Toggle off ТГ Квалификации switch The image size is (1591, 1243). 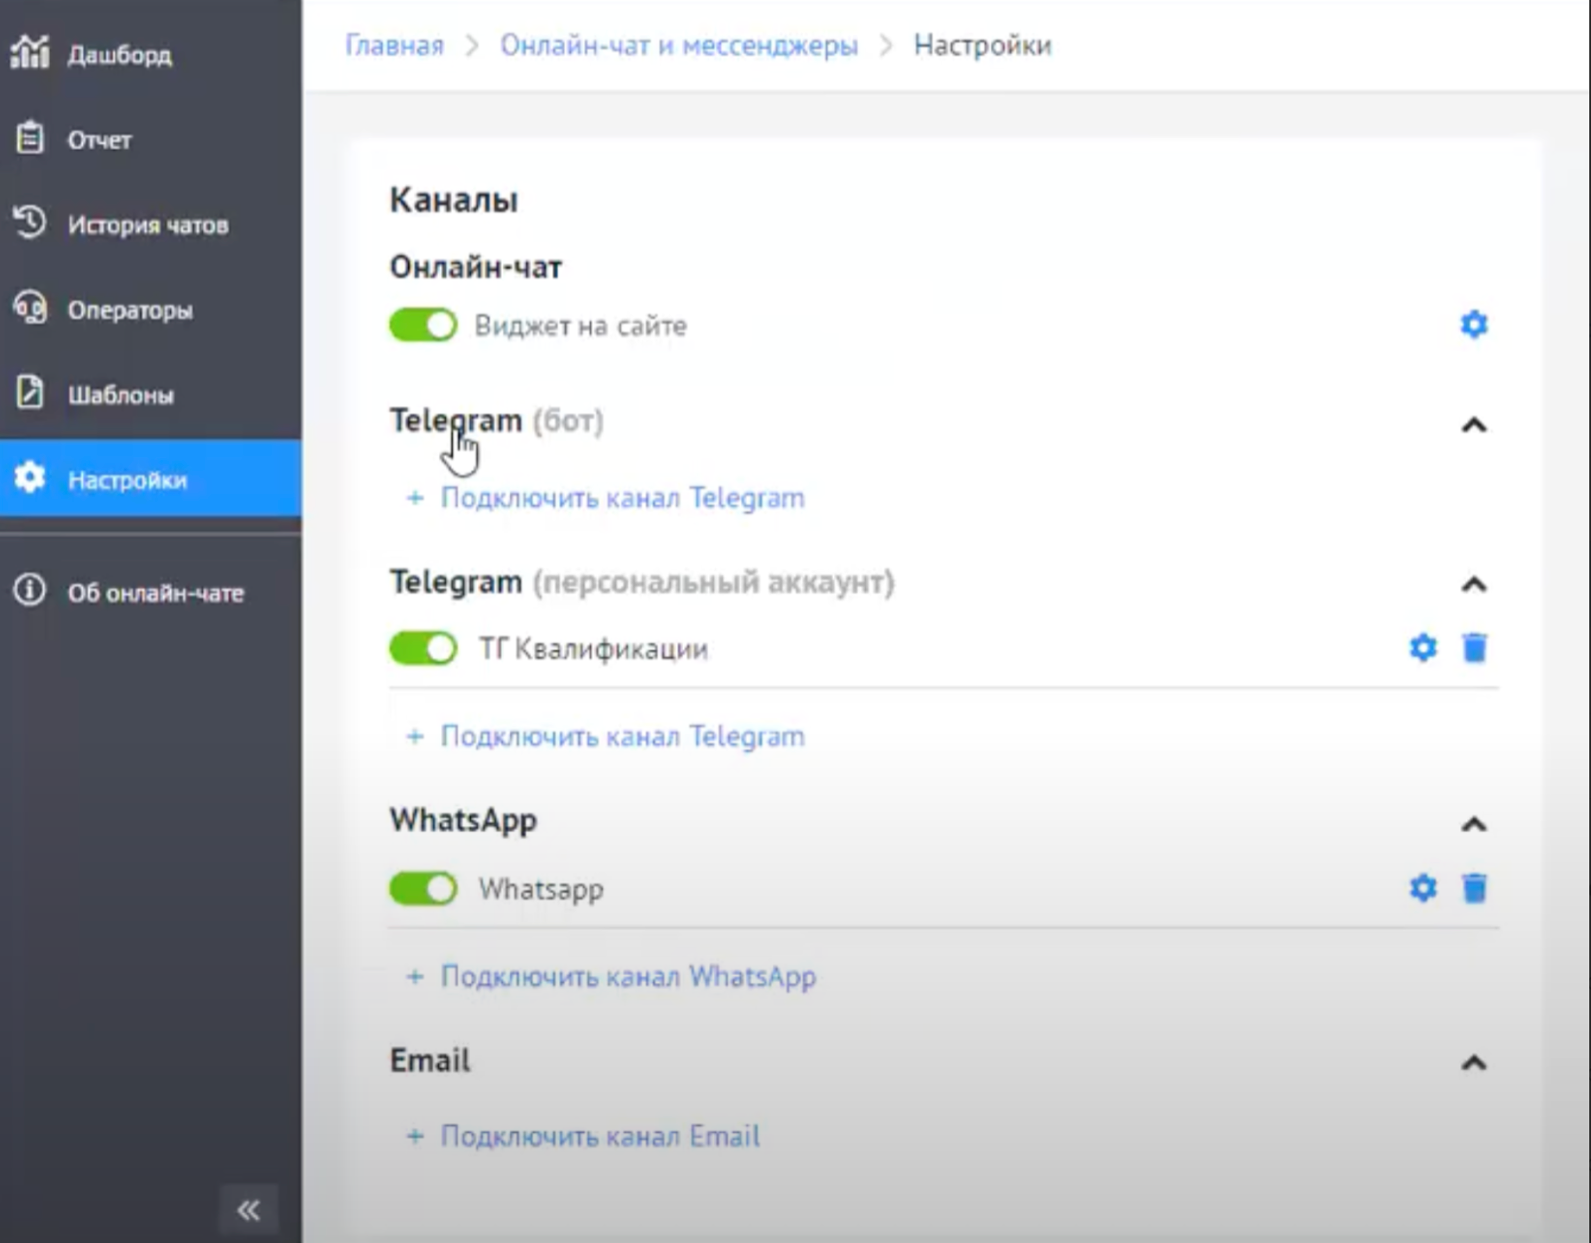pyautogui.click(x=423, y=648)
